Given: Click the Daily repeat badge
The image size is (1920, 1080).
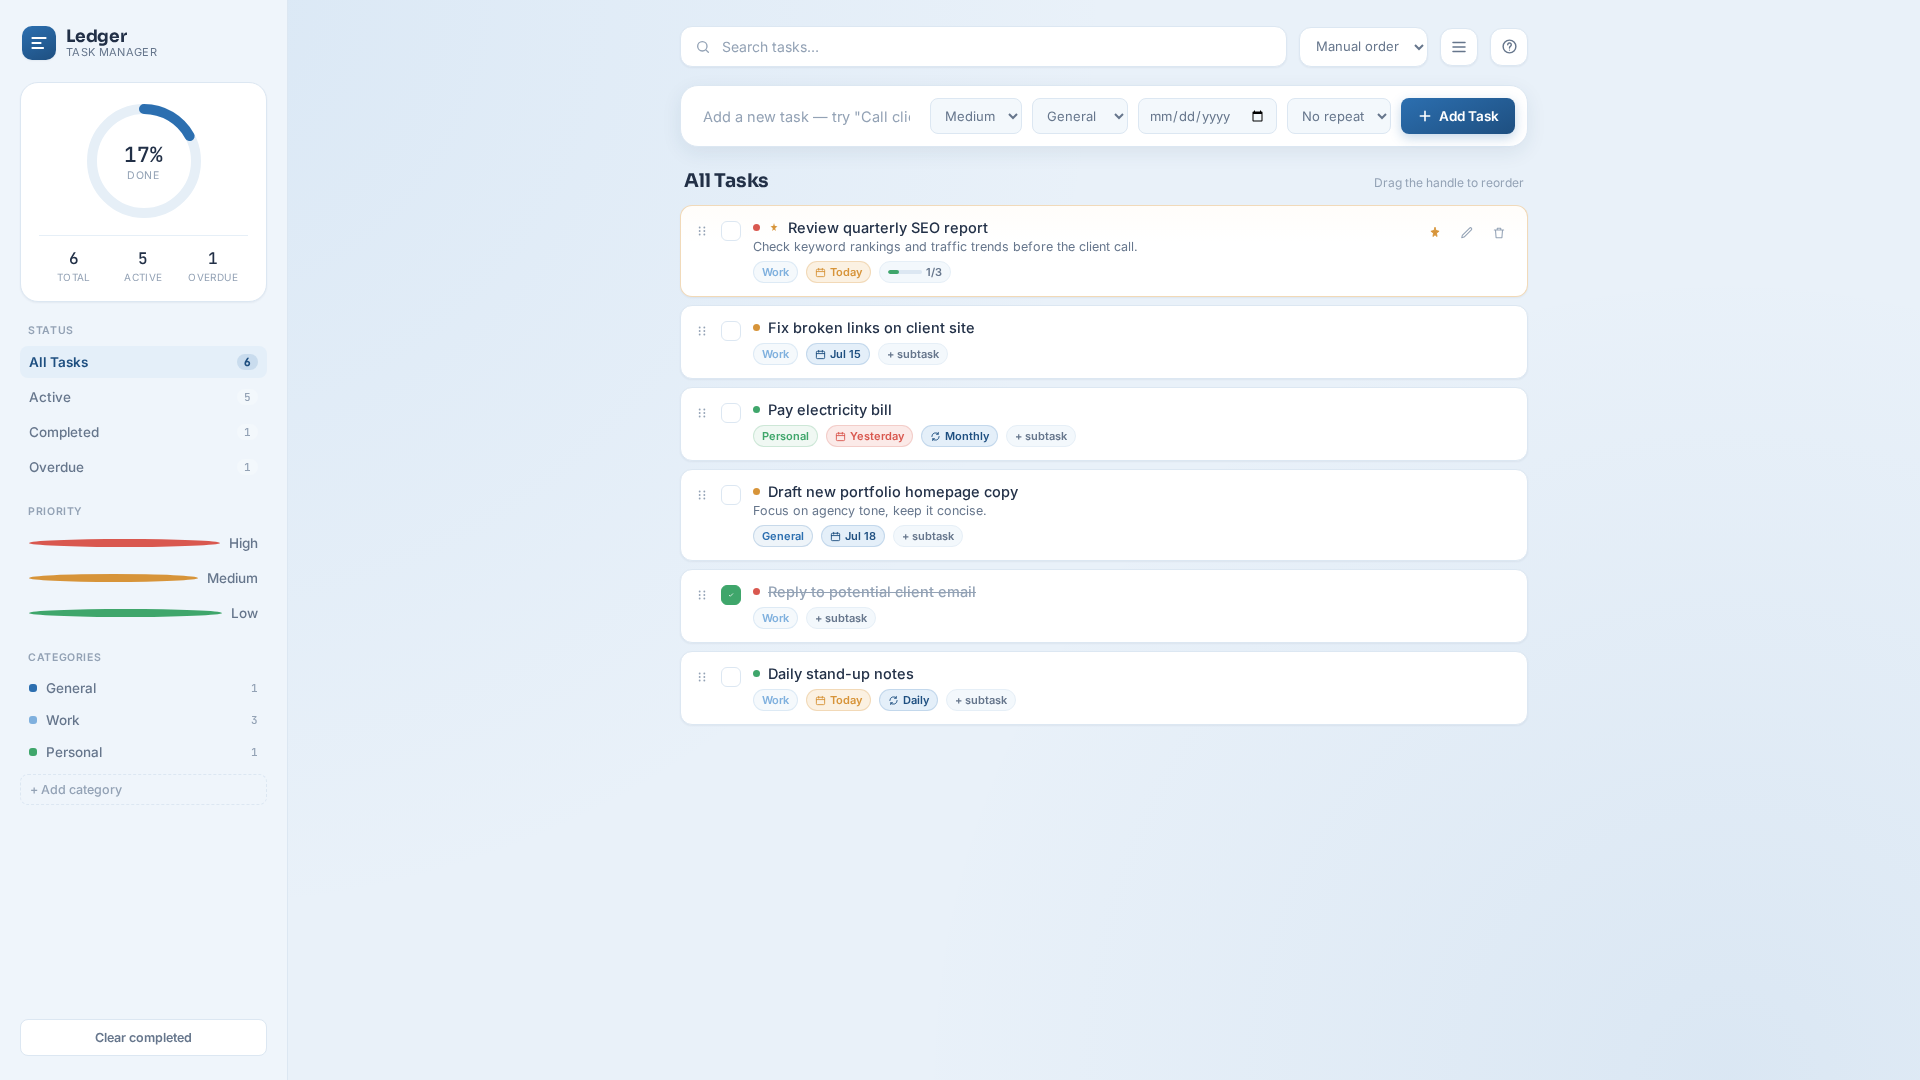Looking at the screenshot, I should pyautogui.click(x=908, y=700).
